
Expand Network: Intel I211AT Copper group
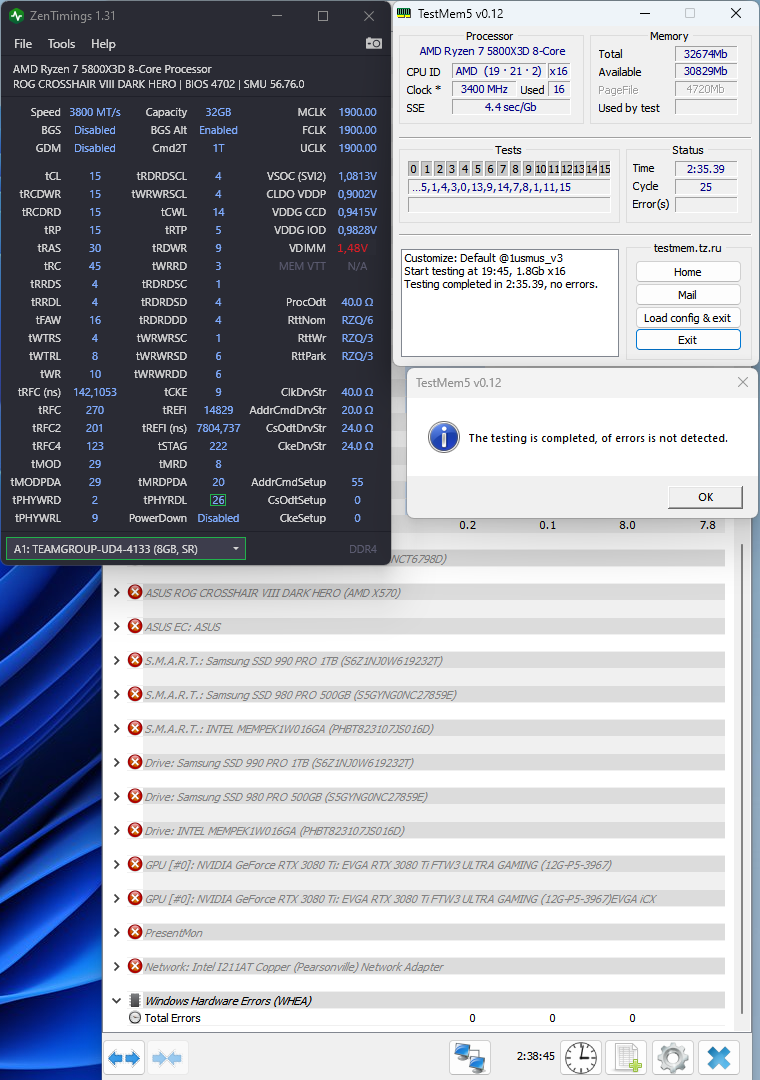click(116, 966)
